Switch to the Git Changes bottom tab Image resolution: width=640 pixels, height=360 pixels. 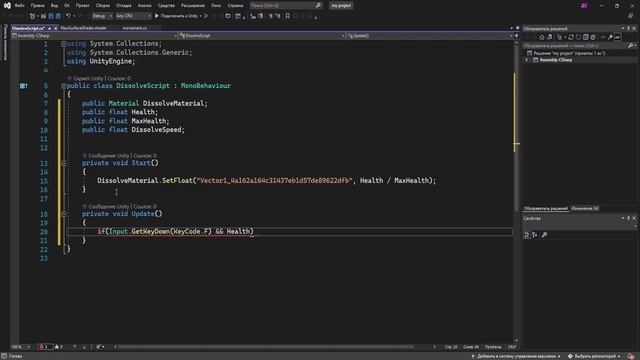point(584,209)
